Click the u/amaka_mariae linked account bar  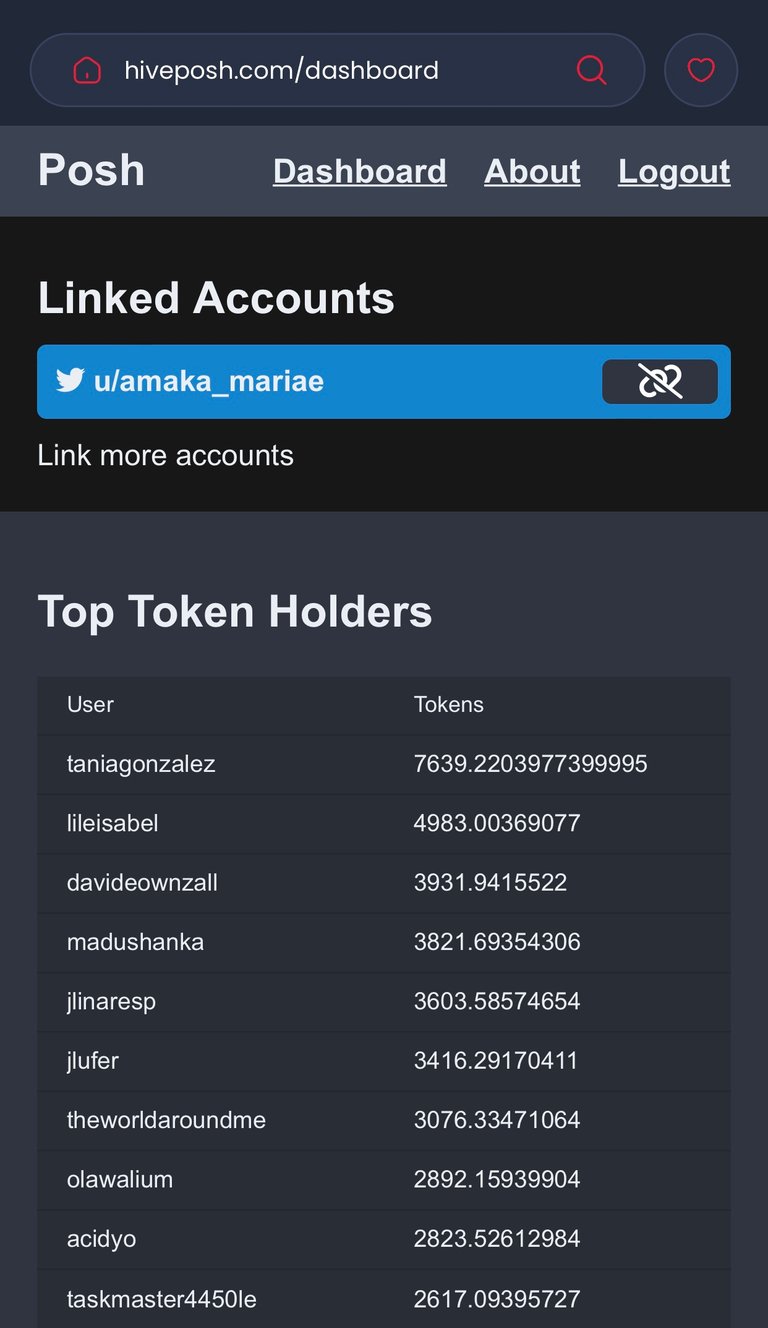click(x=384, y=381)
